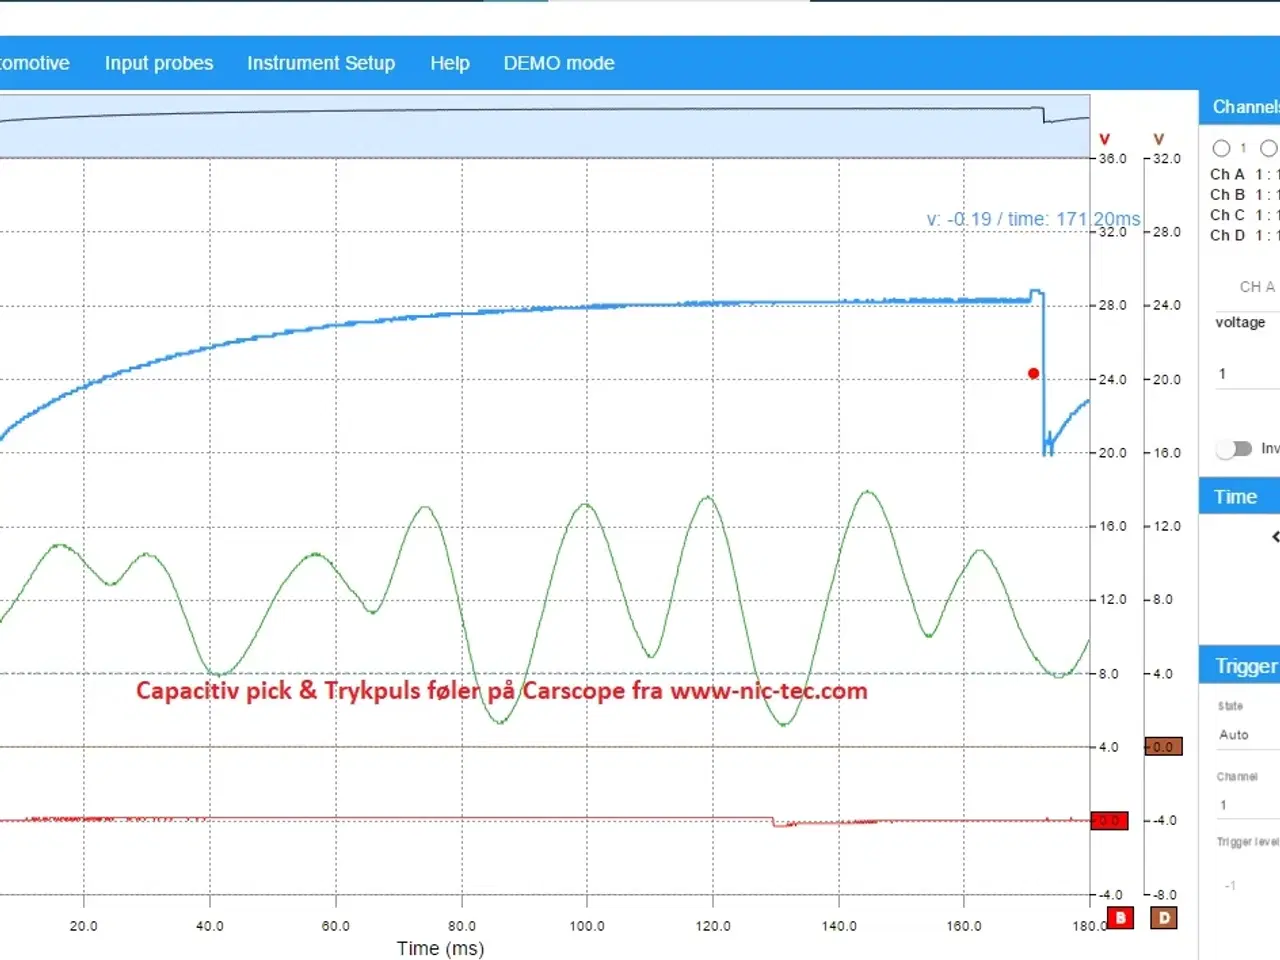Click the brown 0.0 zero-offset marker for channel D
This screenshot has width=1280, height=960.
(1163, 747)
